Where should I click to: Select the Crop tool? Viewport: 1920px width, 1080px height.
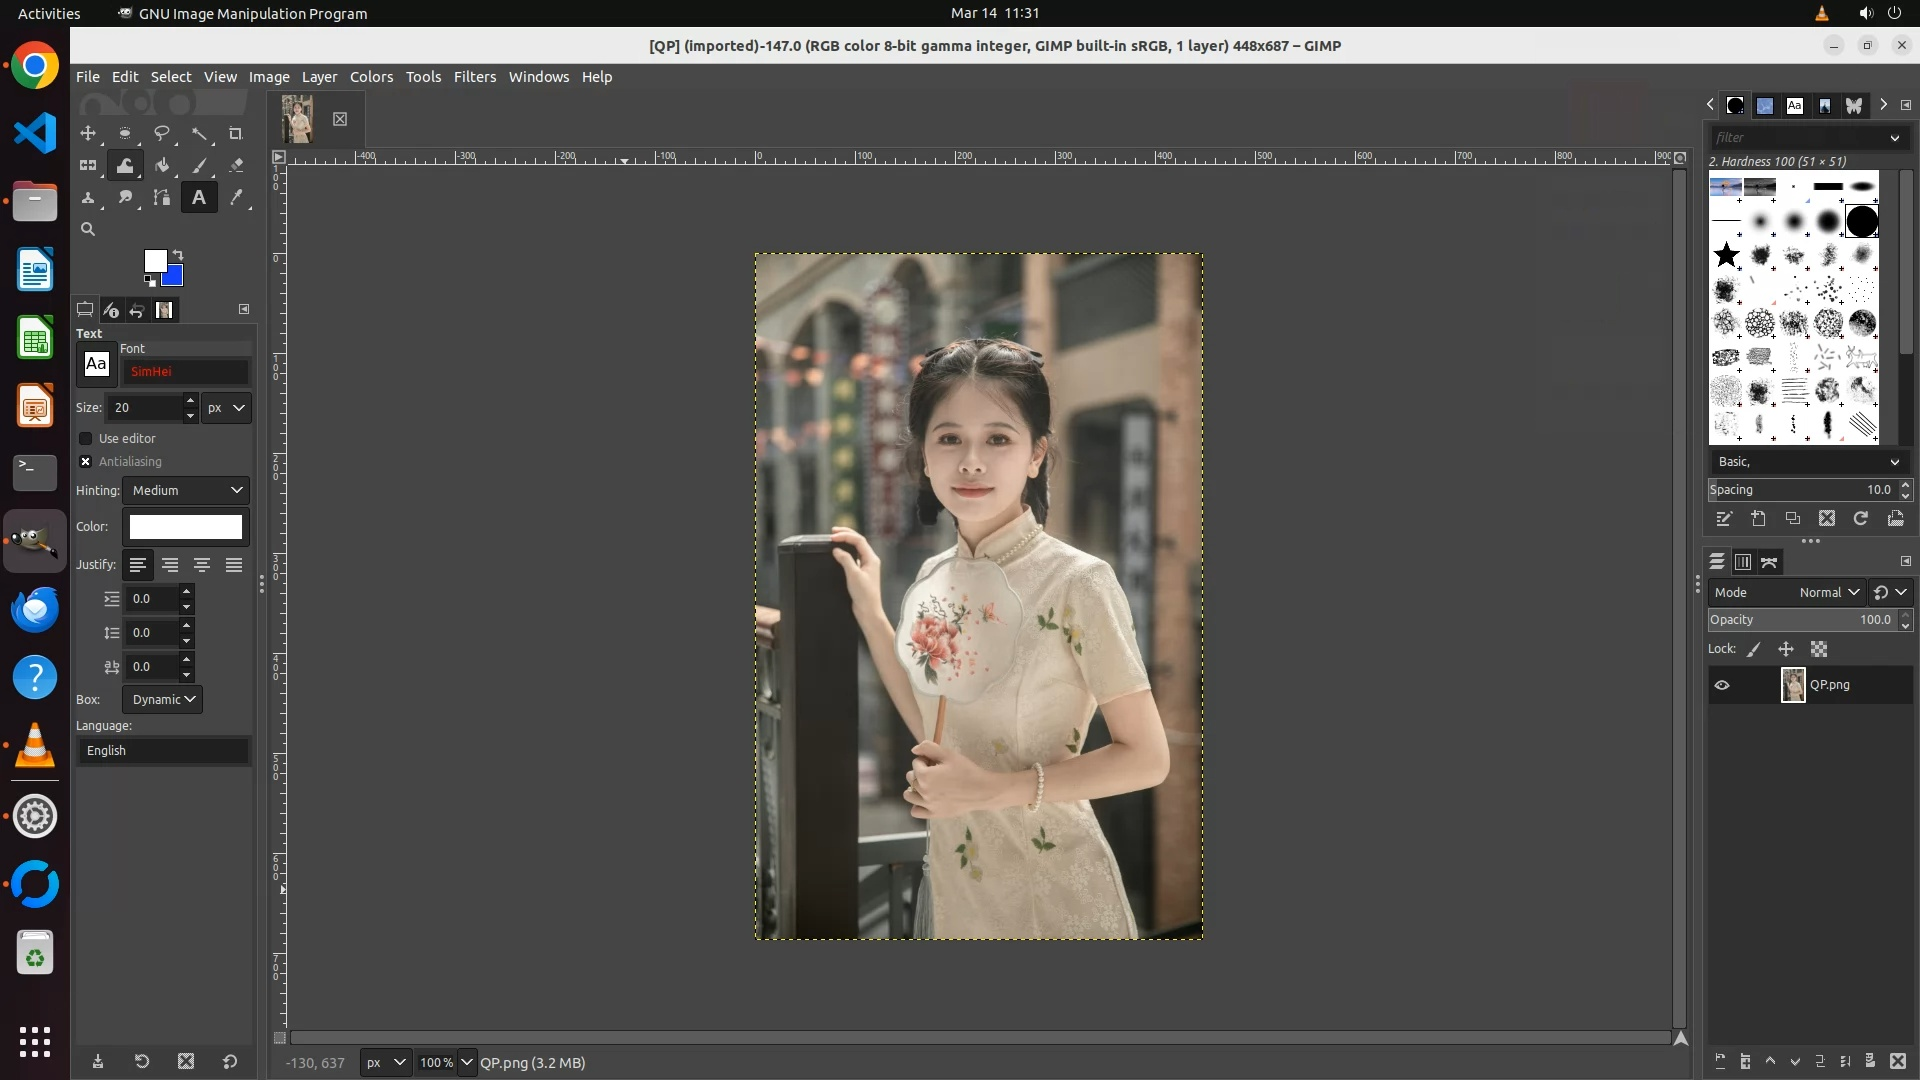click(236, 133)
